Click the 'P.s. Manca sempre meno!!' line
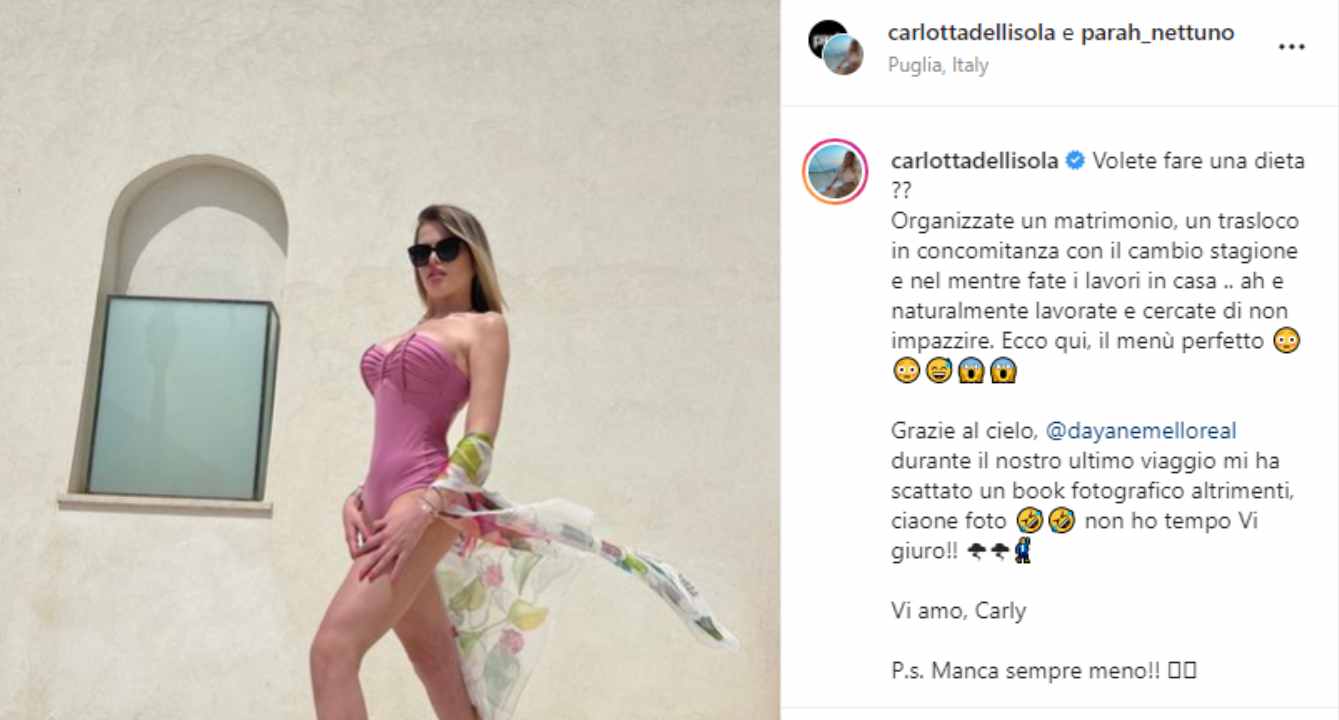The width and height of the screenshot is (1339, 720). [1025, 671]
